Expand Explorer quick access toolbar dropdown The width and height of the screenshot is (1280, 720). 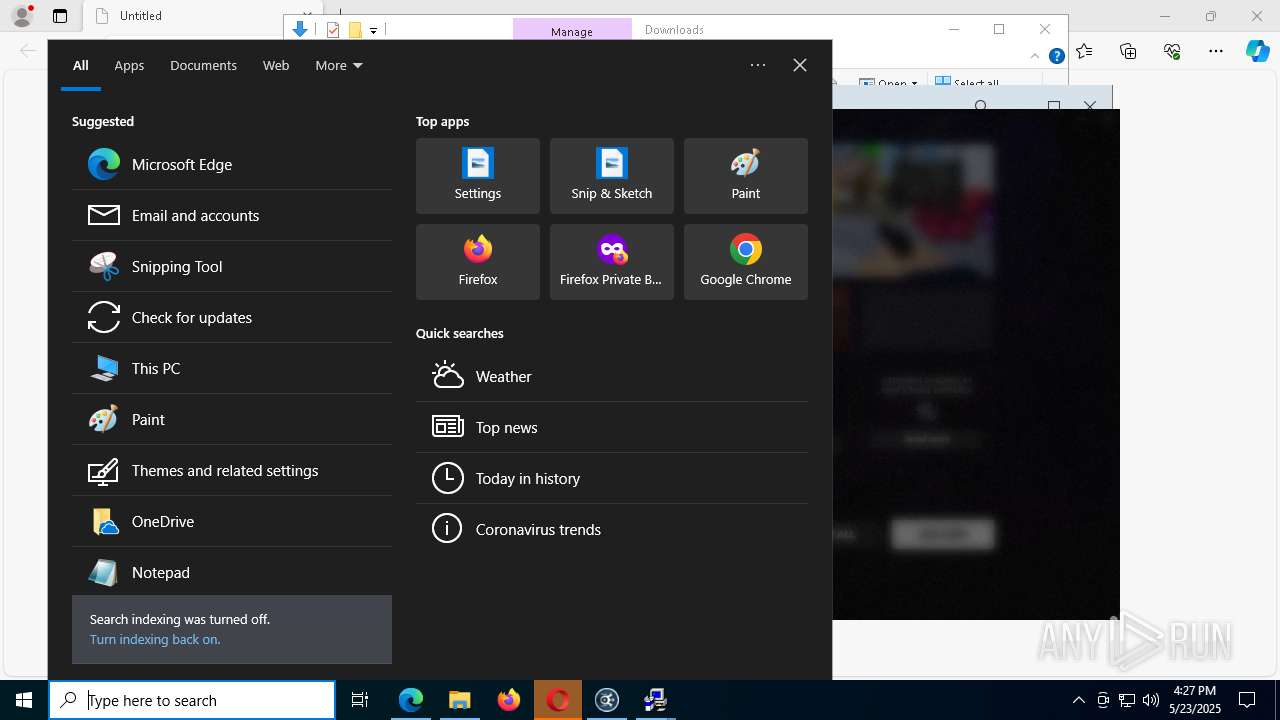tap(374, 30)
